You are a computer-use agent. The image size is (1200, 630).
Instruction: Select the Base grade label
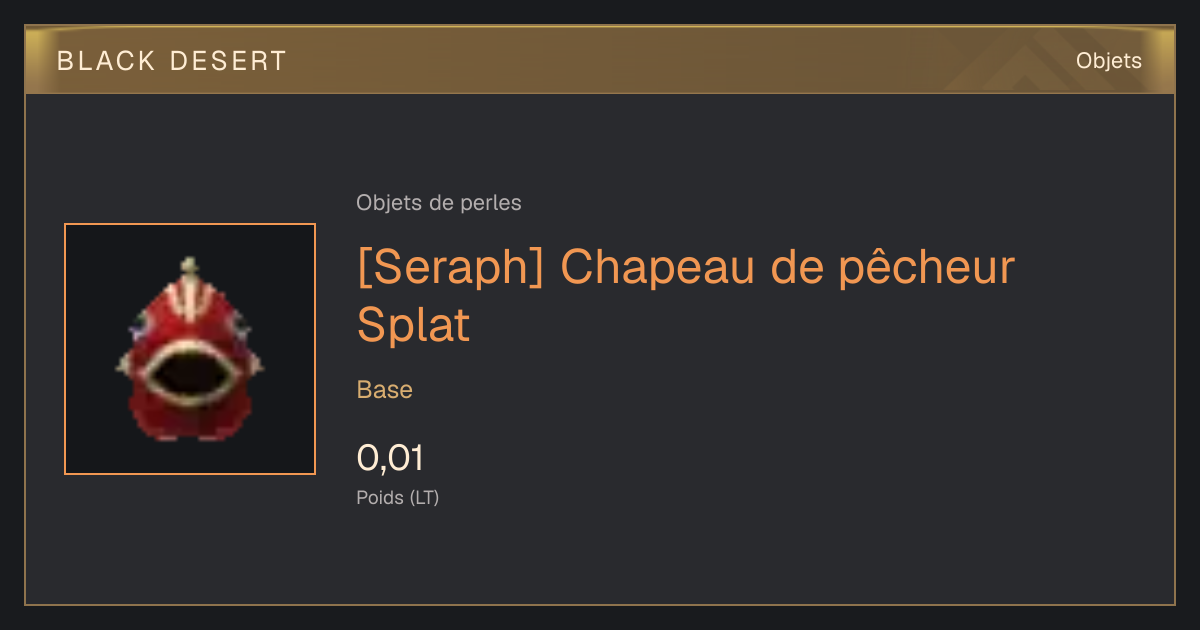(385, 390)
